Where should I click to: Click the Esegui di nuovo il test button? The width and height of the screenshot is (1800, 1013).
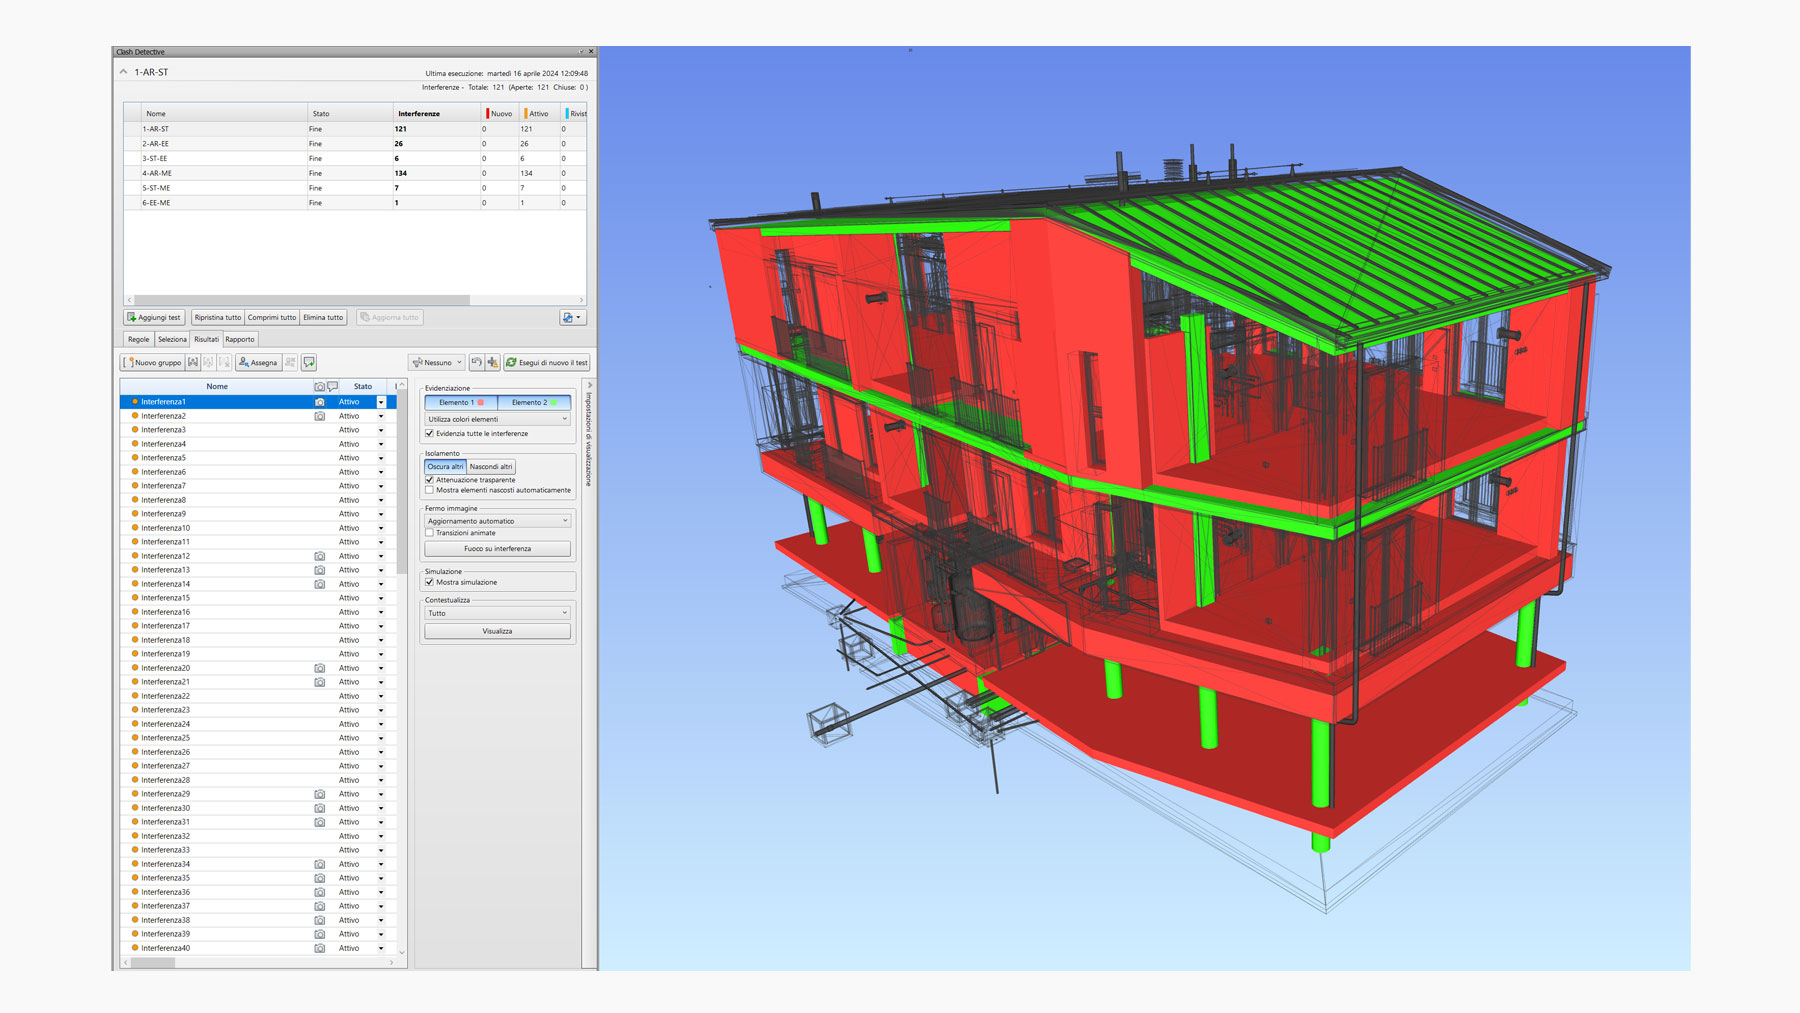click(546, 363)
